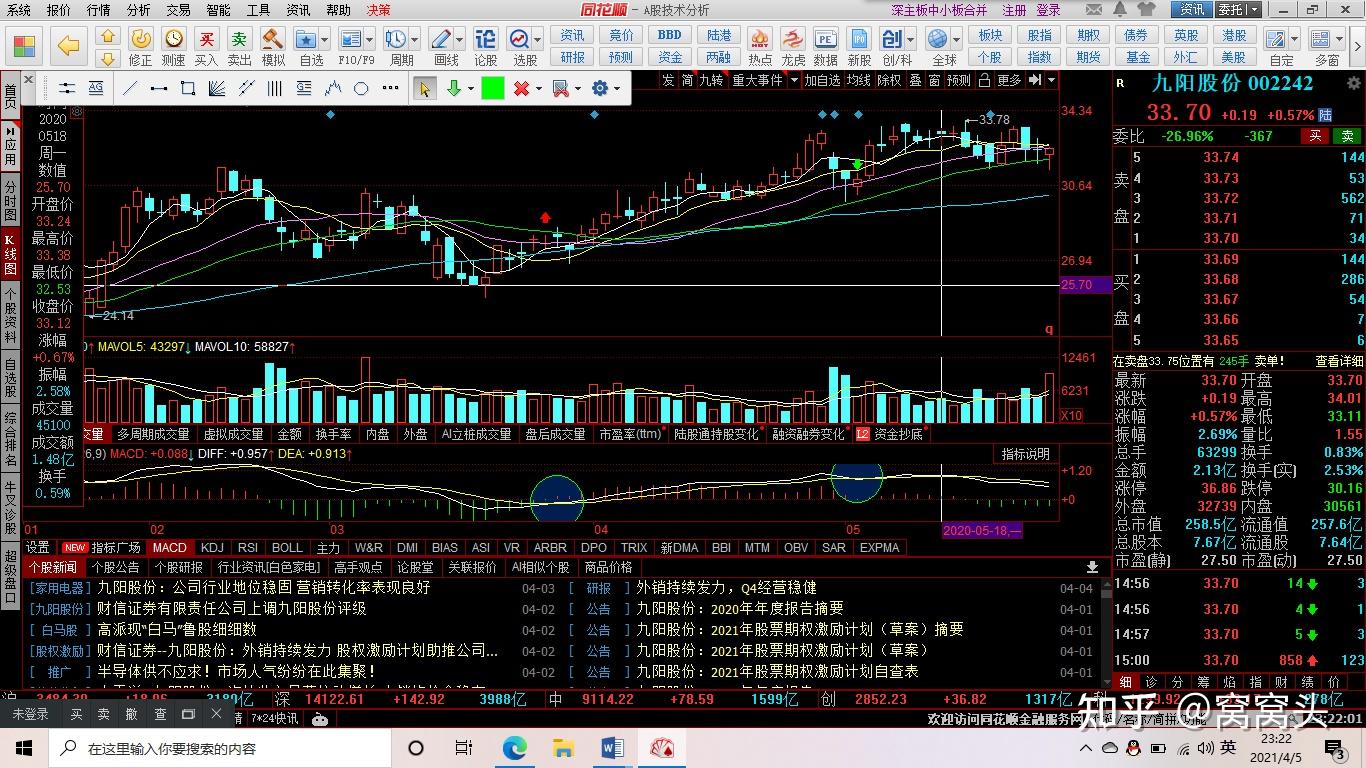Select the circle drawing tool

(x=361, y=88)
